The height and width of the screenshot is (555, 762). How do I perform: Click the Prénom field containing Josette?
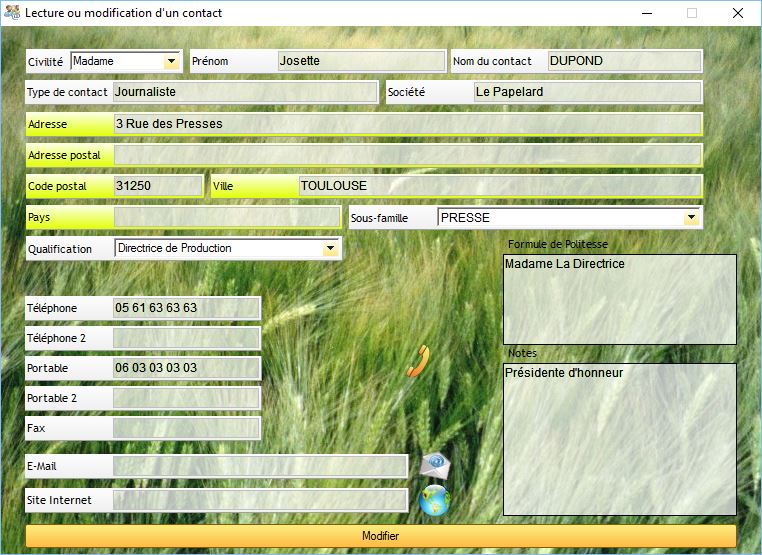(x=361, y=61)
